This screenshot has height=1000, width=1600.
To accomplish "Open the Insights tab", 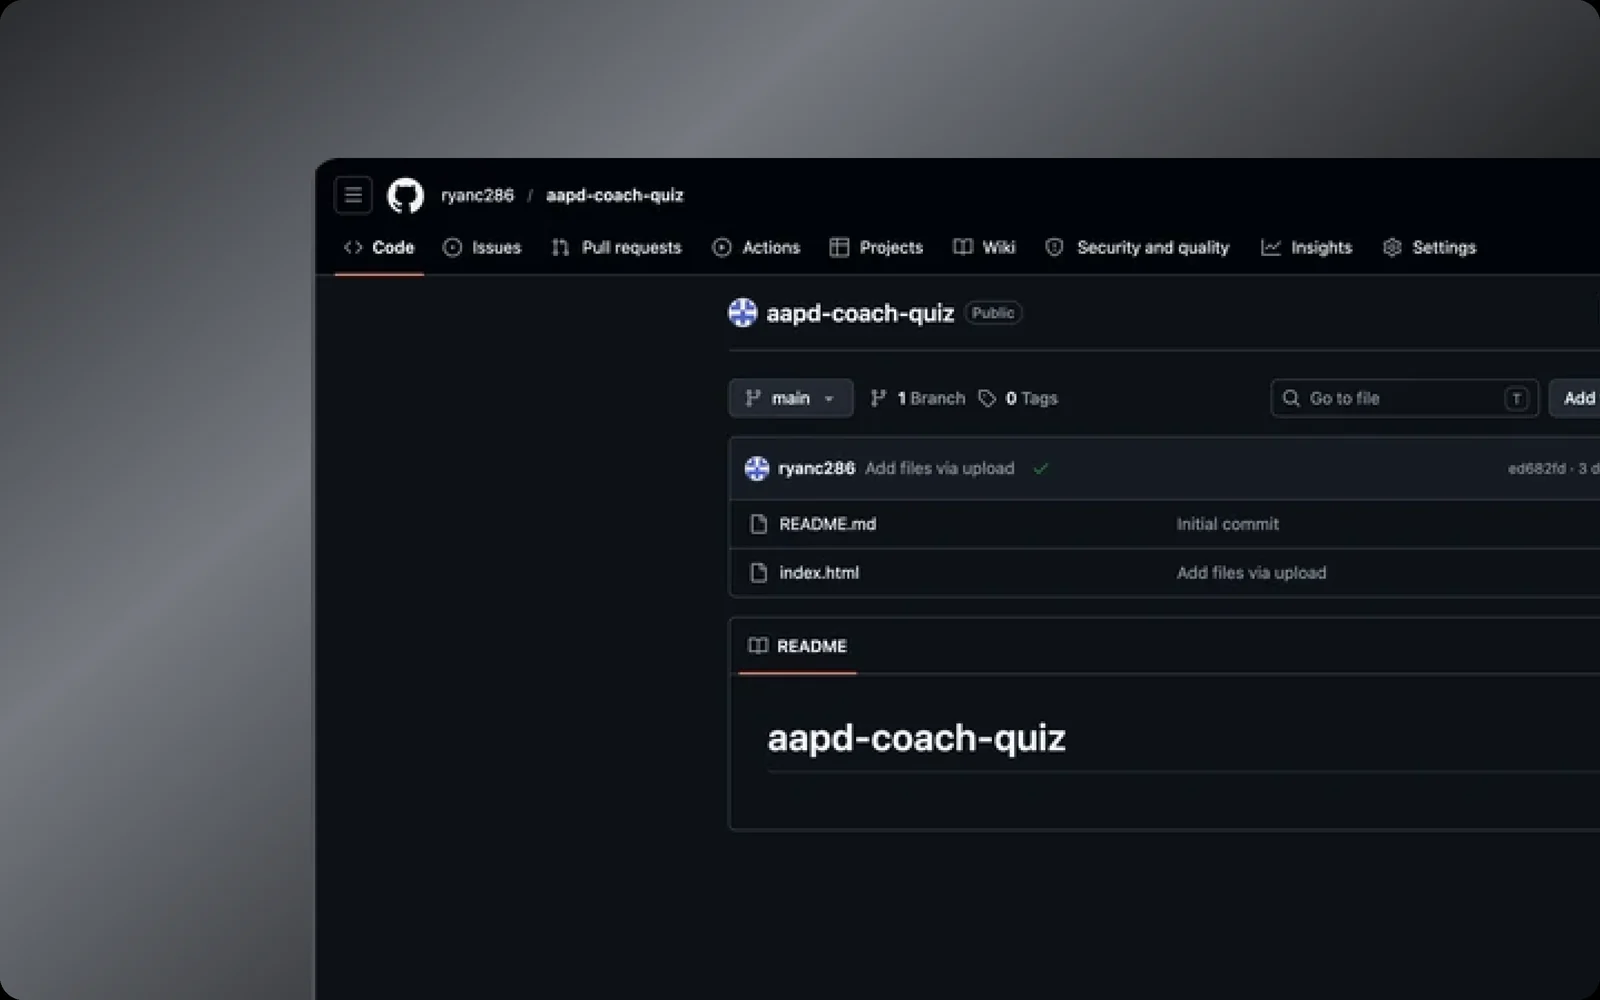I will 1306,247.
